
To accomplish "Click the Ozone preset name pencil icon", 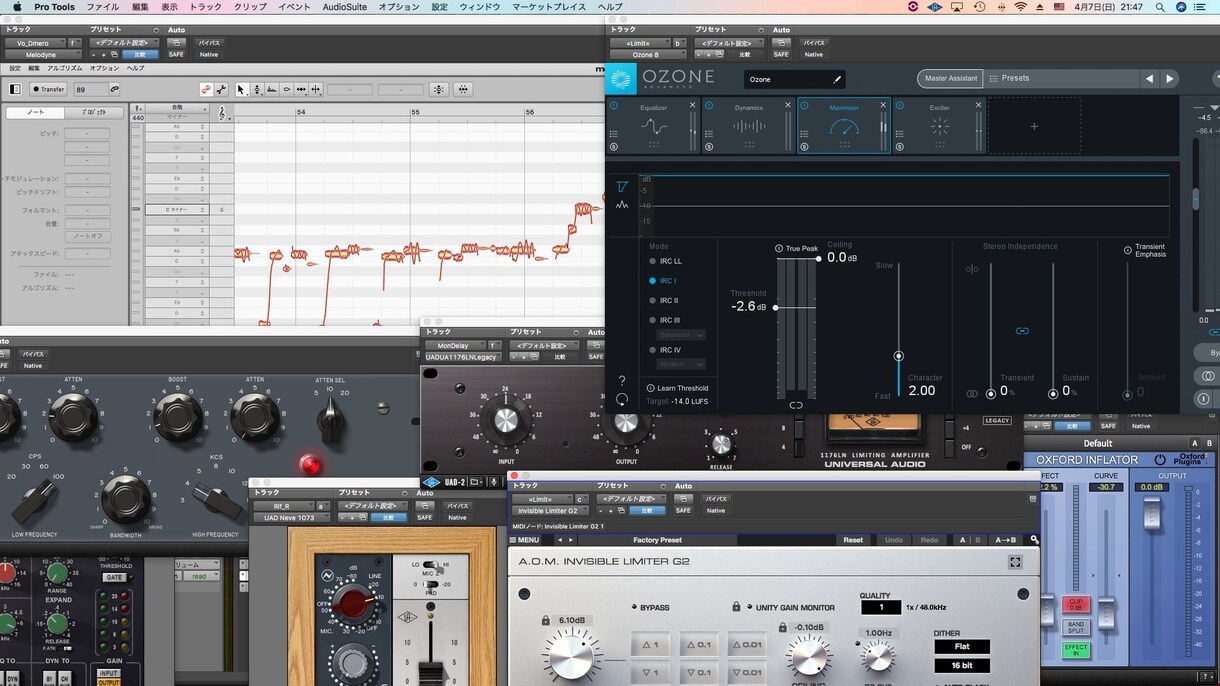I will click(838, 79).
